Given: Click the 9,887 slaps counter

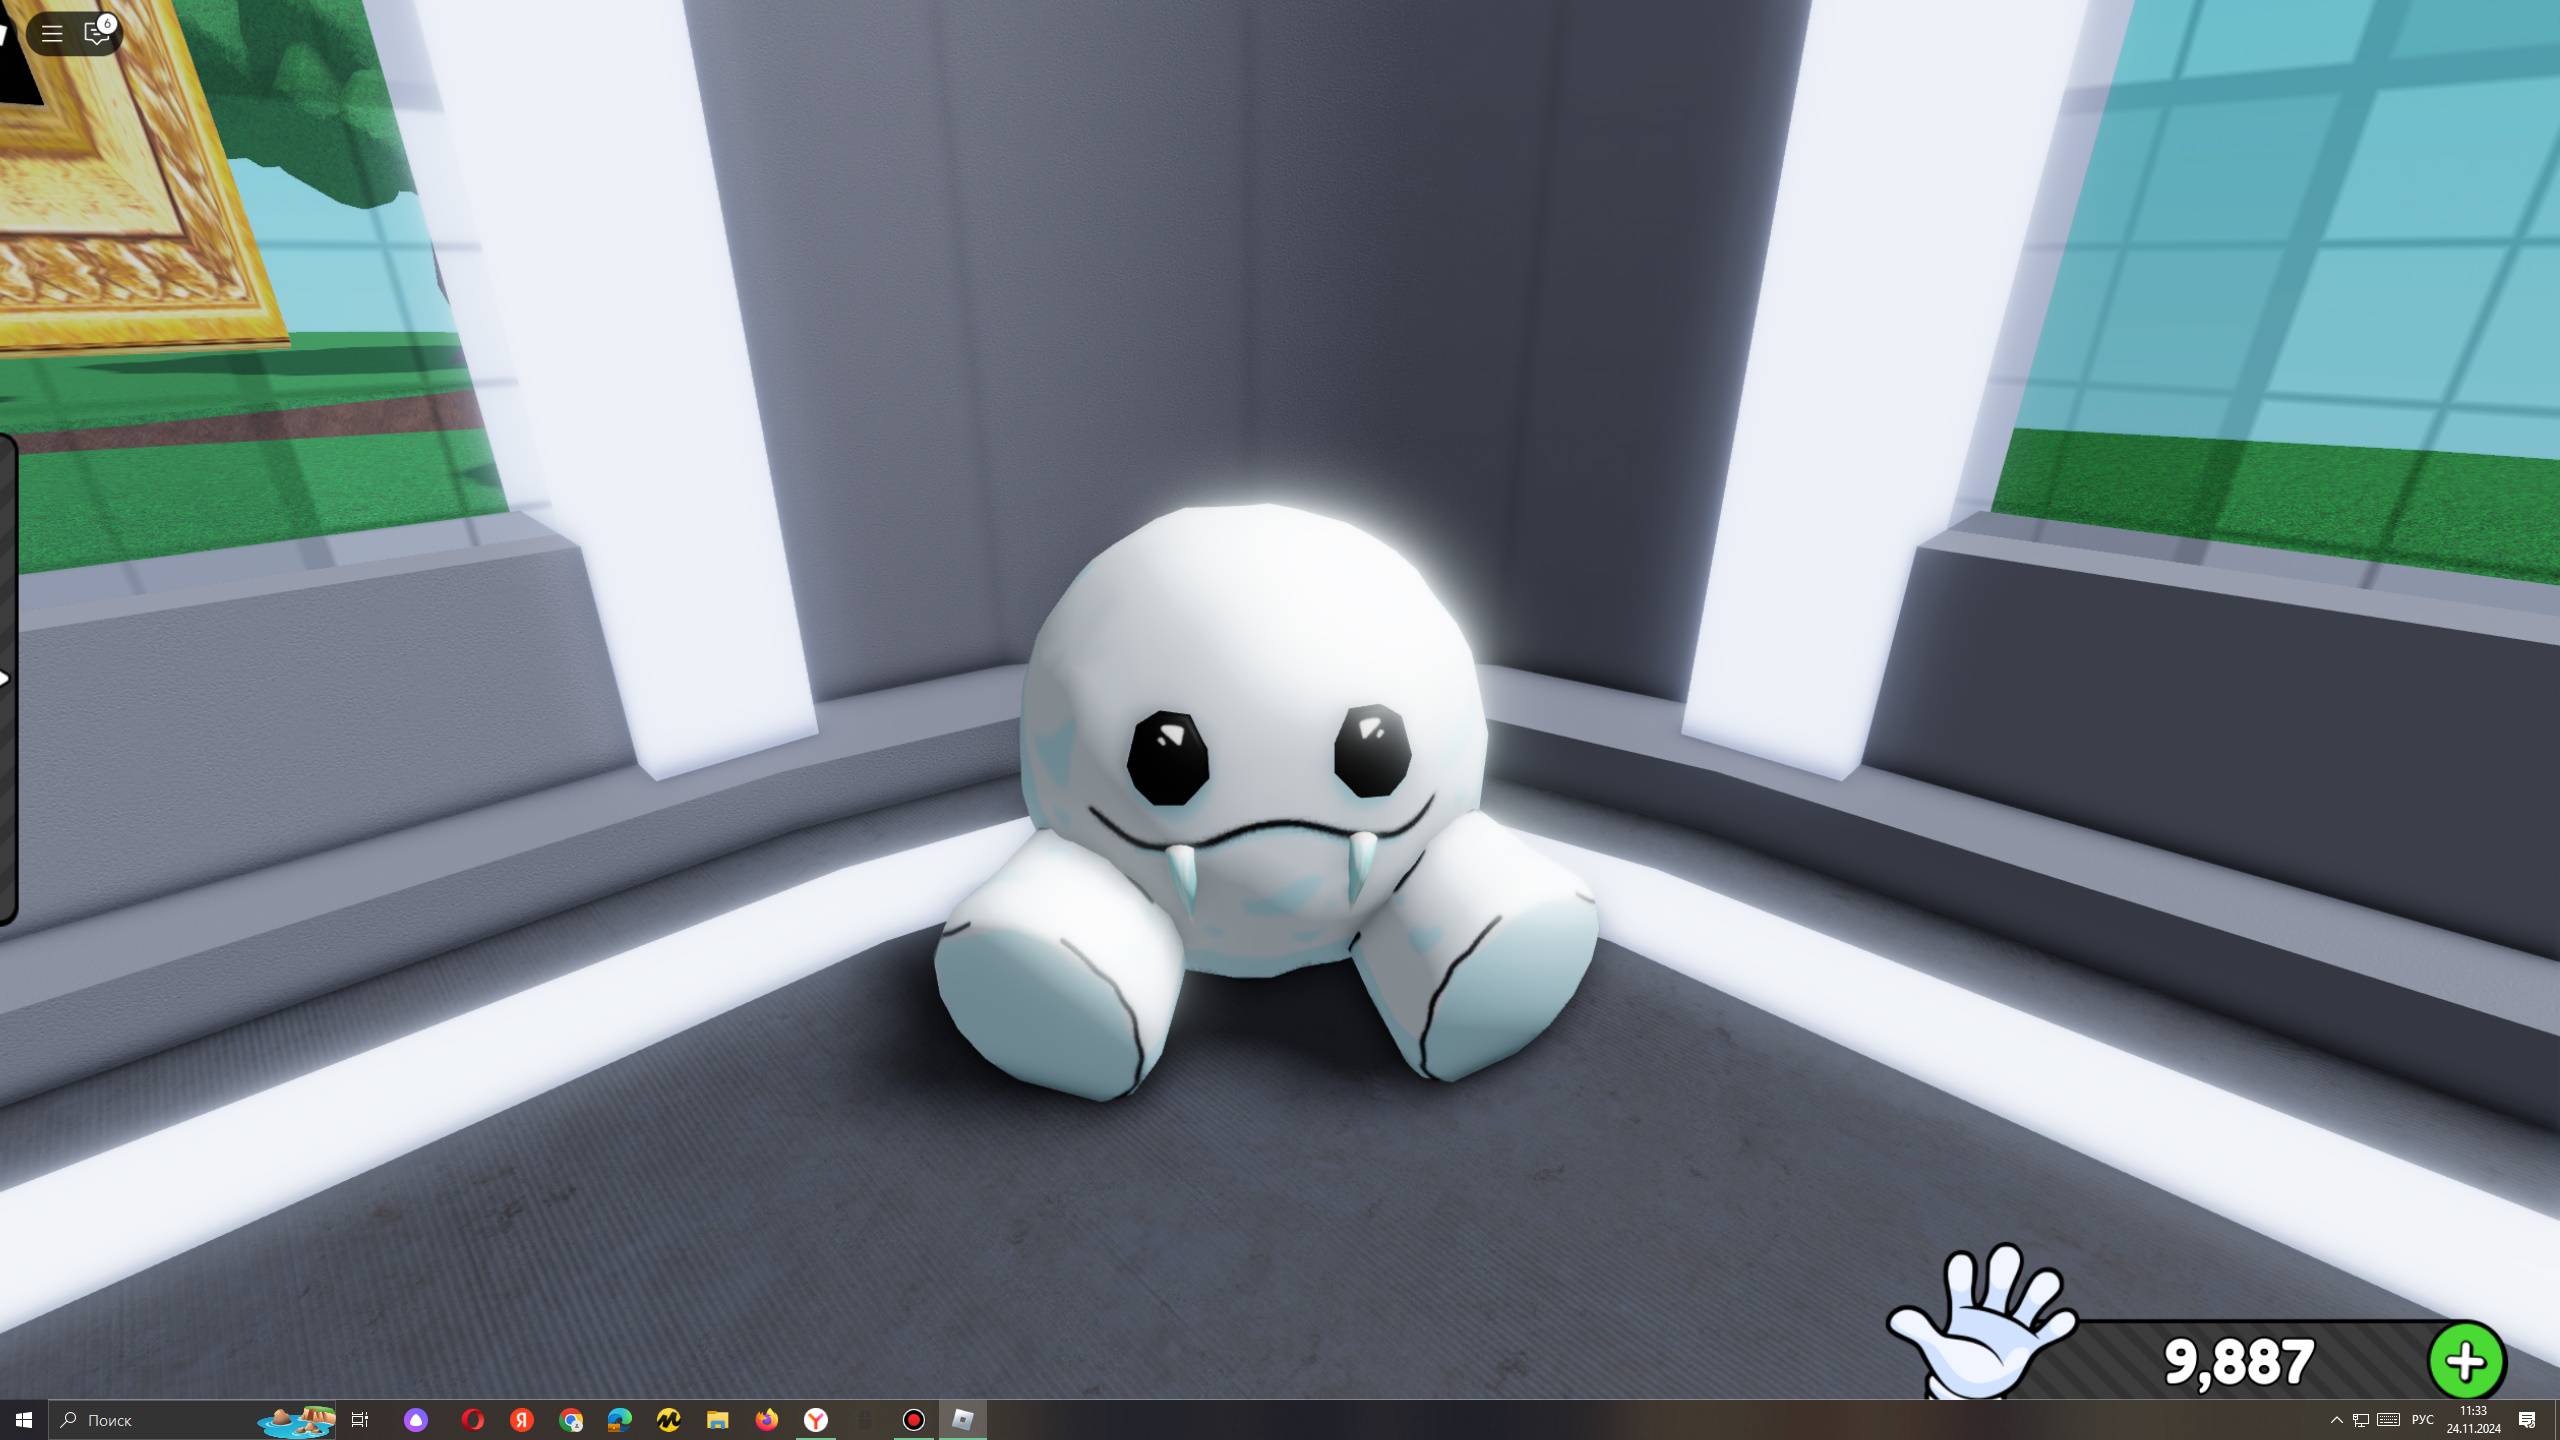Looking at the screenshot, I should point(2238,1362).
